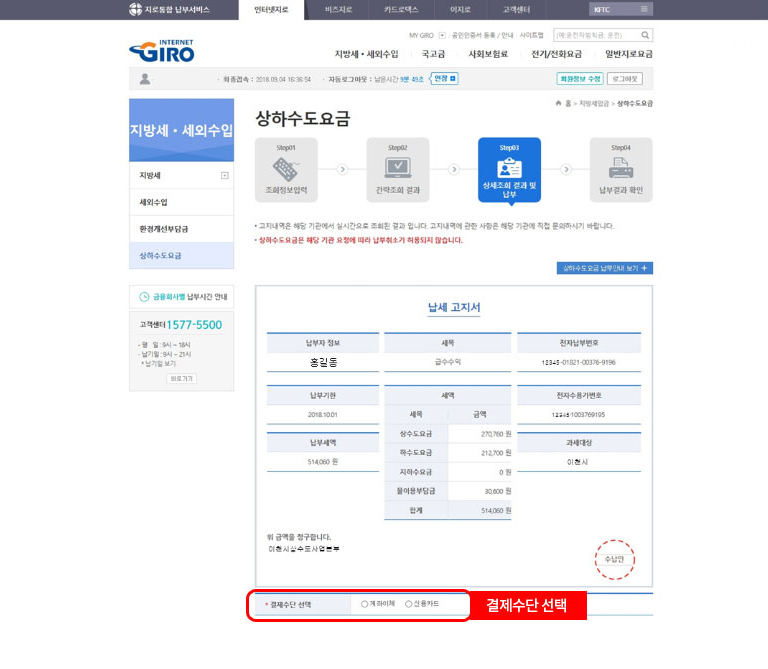Click the 과세대상 value 이천시
This screenshot has height=669, width=768.
577,462
